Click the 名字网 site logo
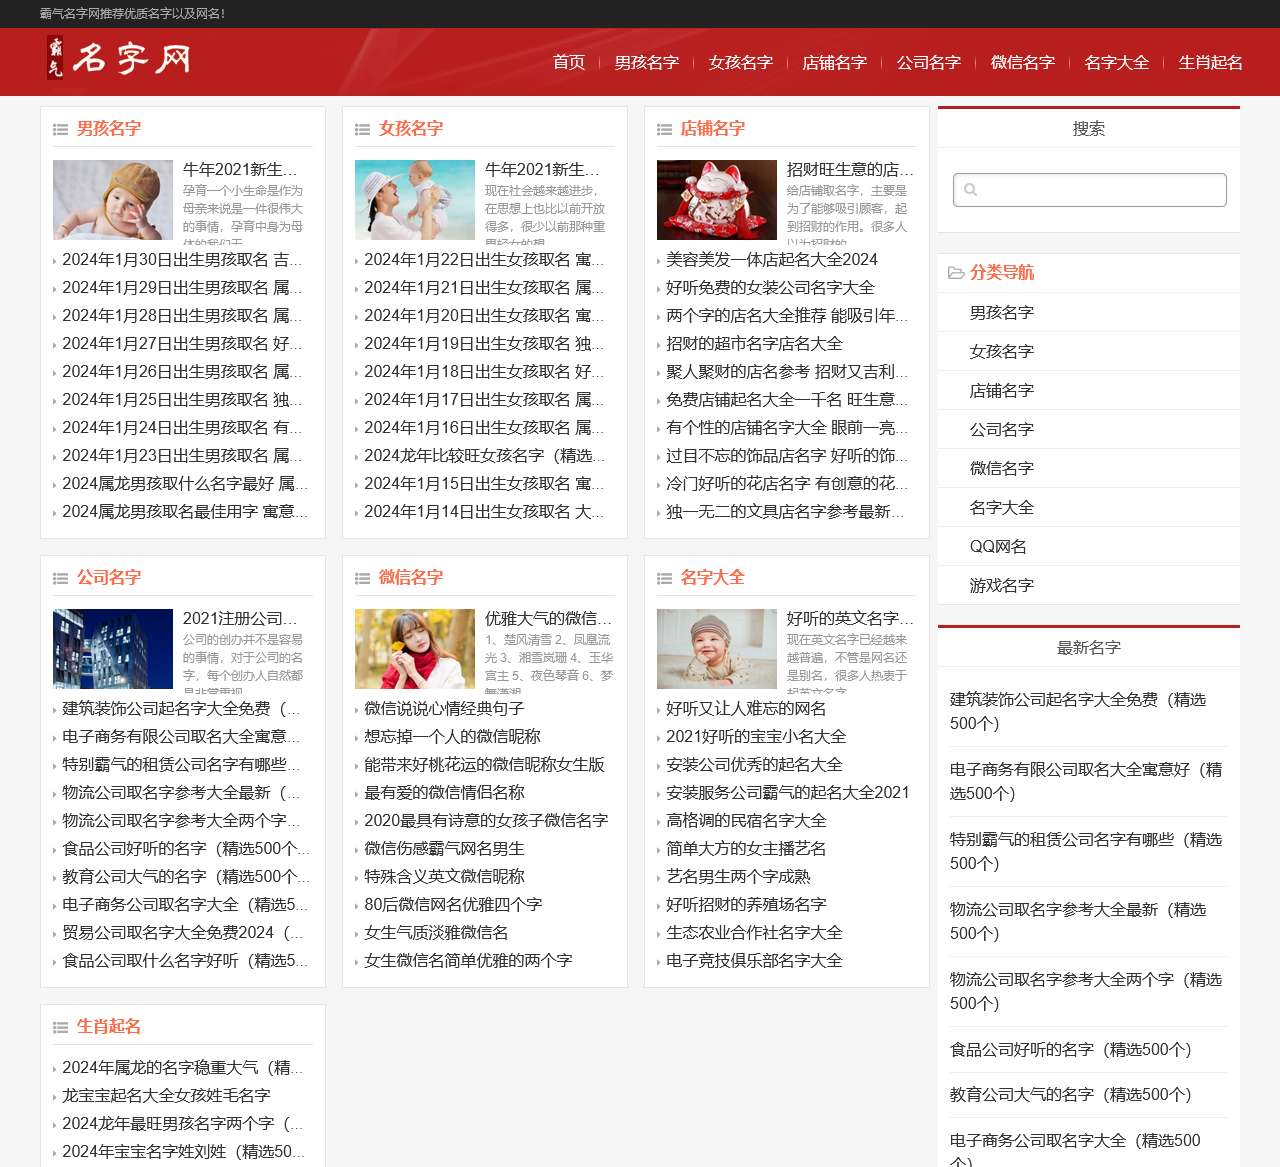The width and height of the screenshot is (1280, 1167). (x=118, y=59)
